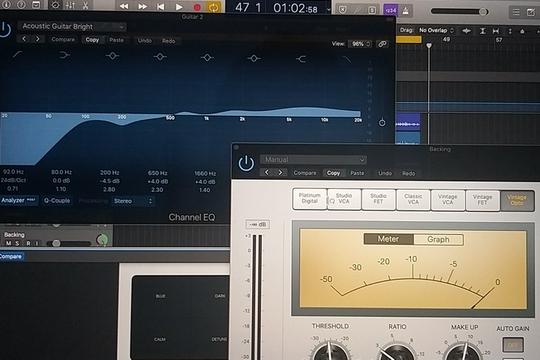Image resolution: width=540 pixels, height=360 pixels.
Task: Click Paste in the Channel EQ header
Action: 116,40
